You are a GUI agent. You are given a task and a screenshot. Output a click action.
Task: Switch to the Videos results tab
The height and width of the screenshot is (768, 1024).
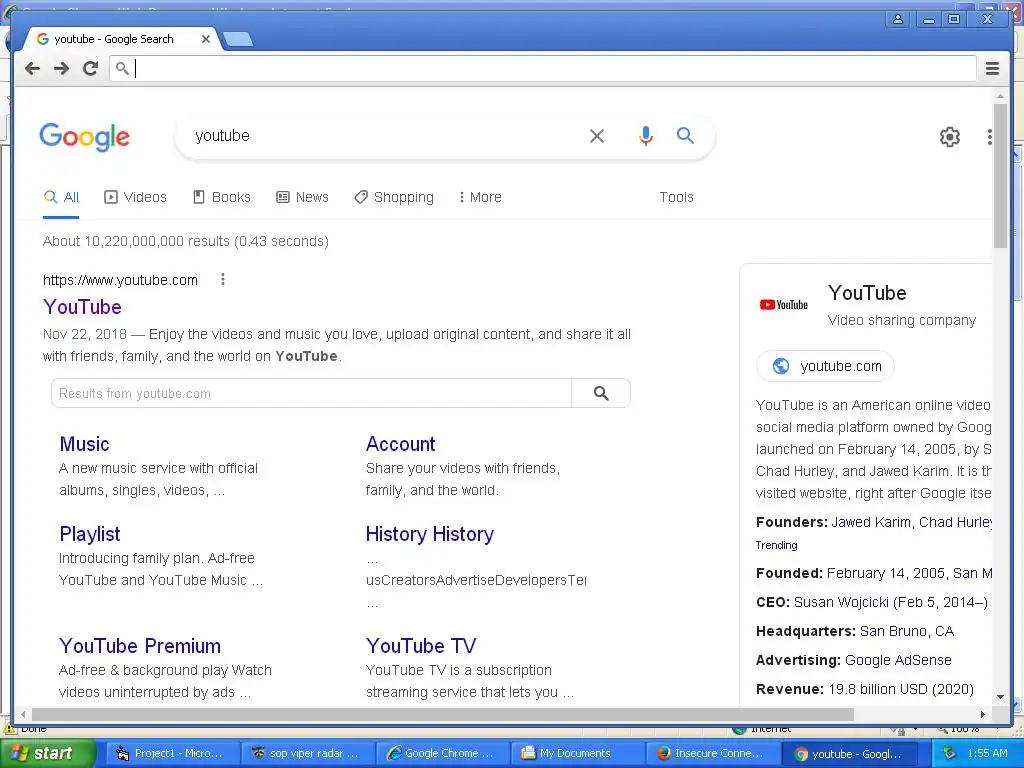(x=135, y=197)
